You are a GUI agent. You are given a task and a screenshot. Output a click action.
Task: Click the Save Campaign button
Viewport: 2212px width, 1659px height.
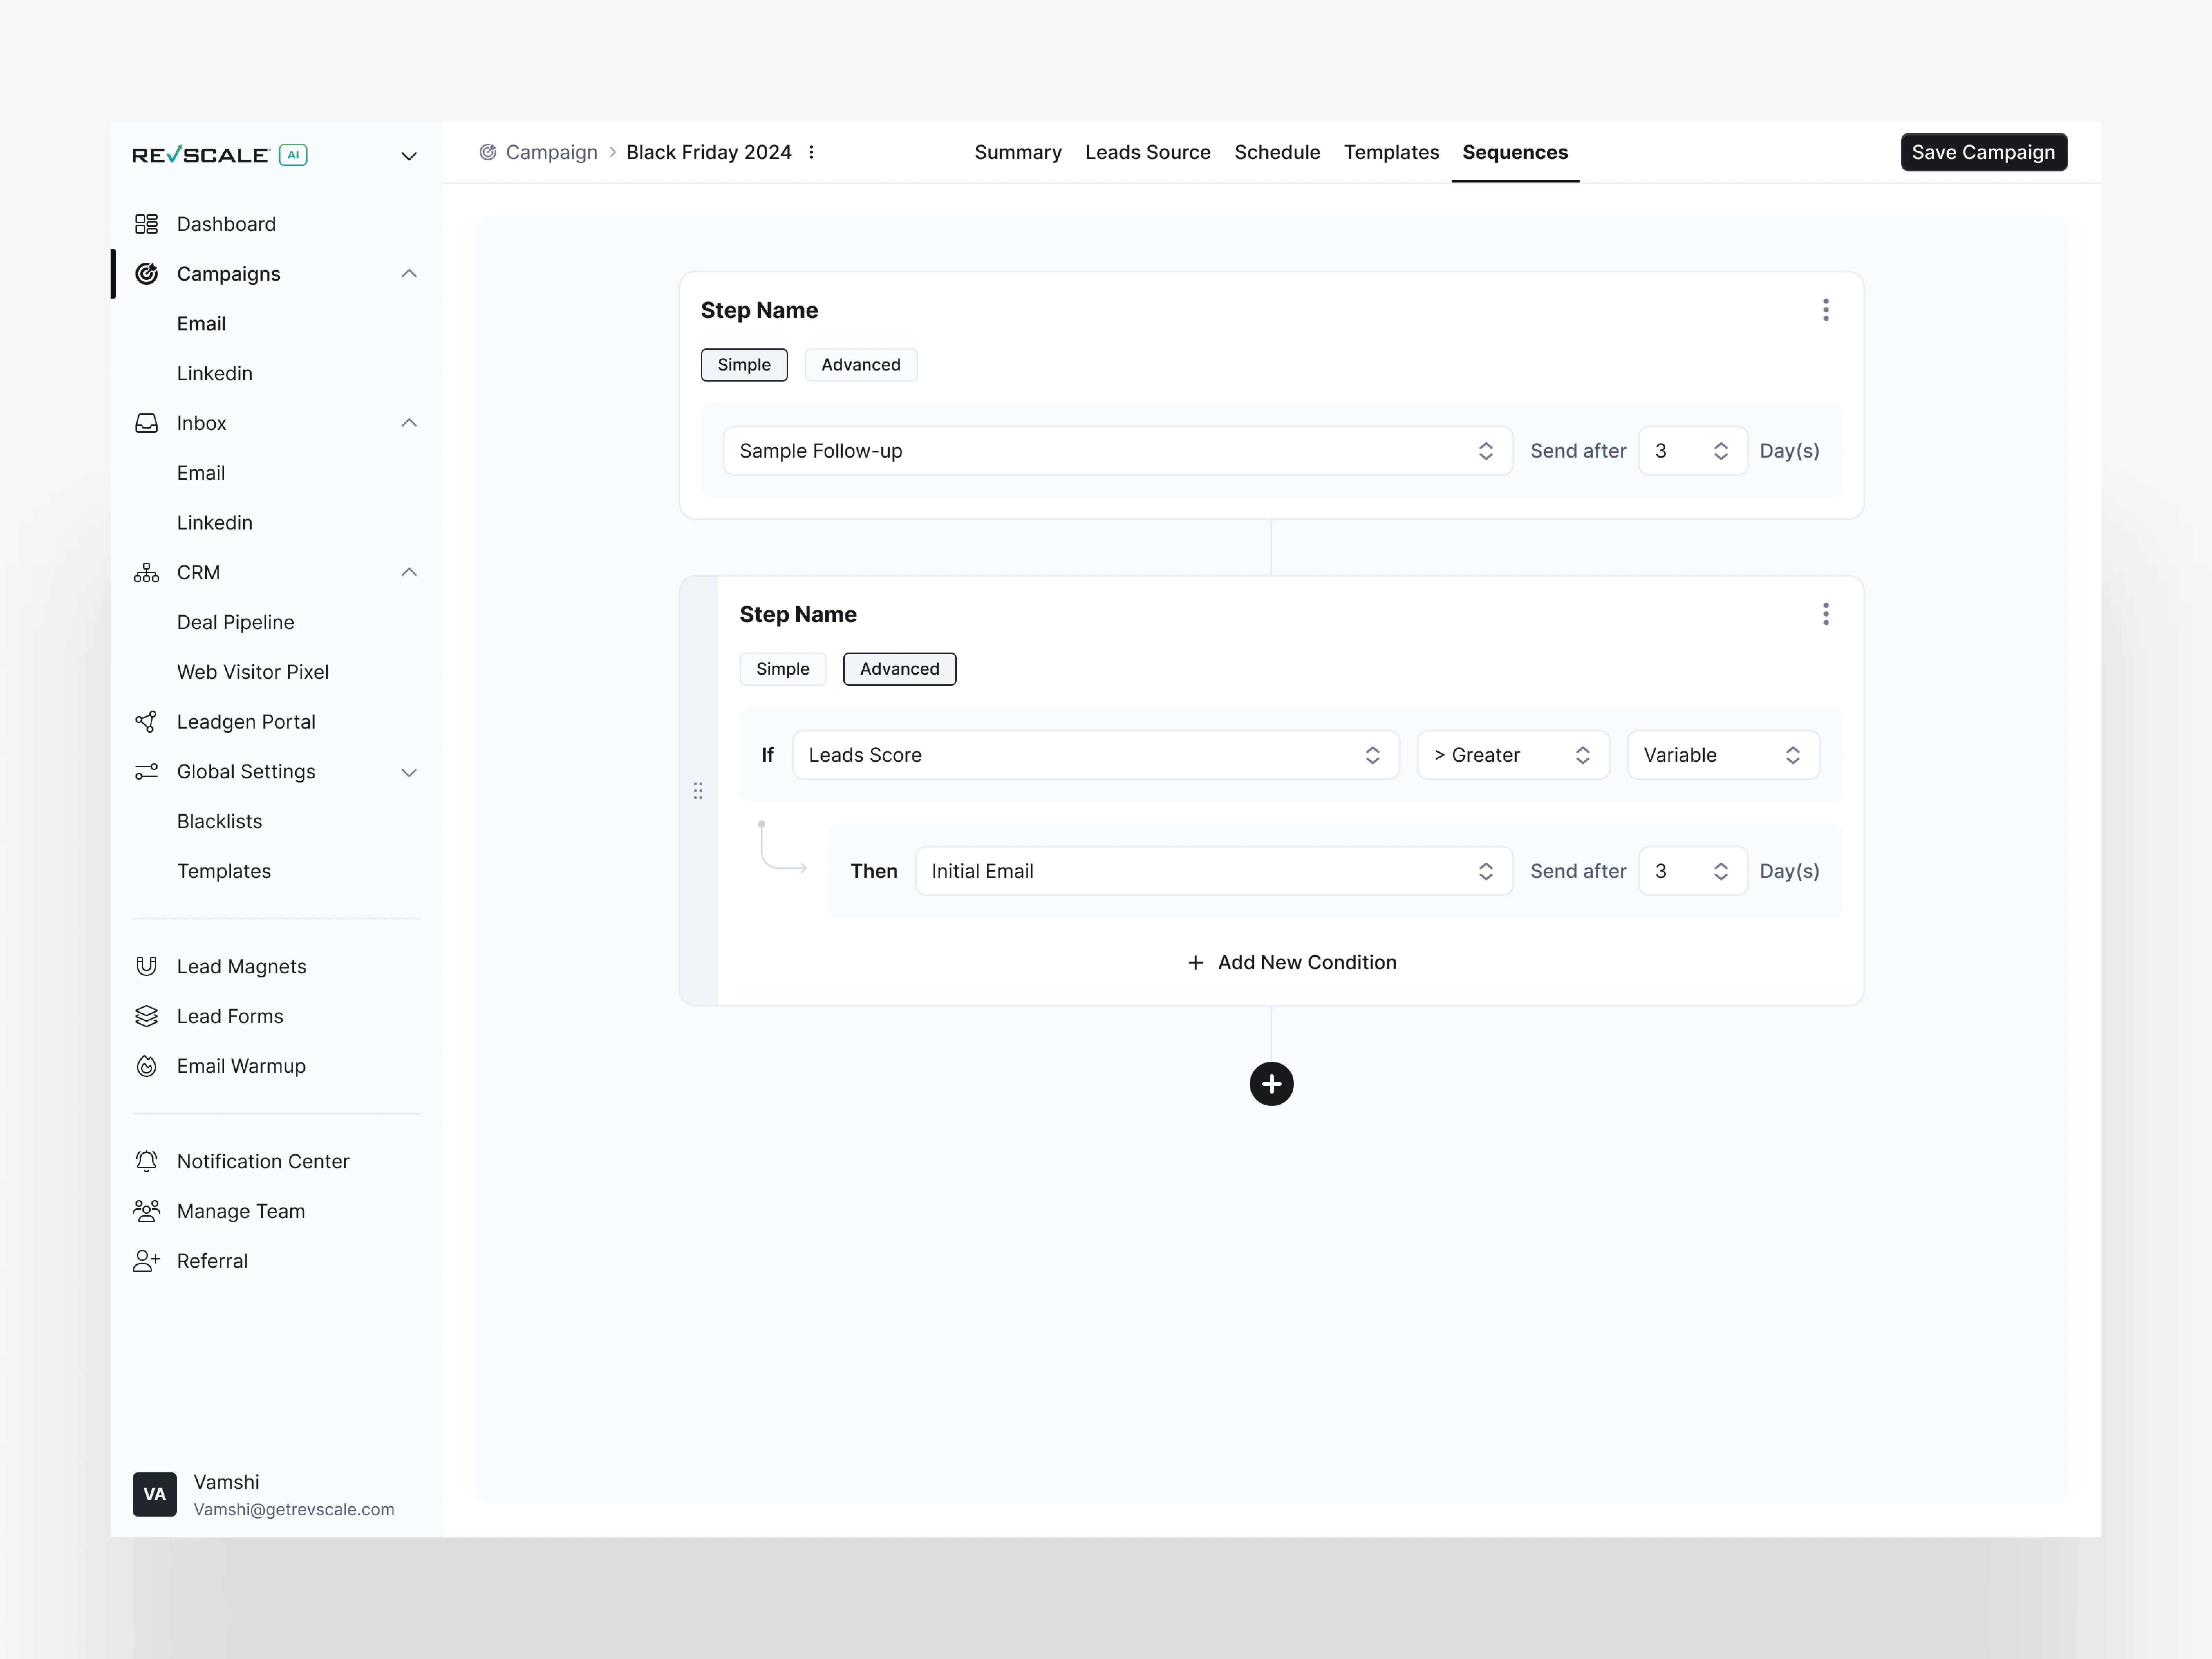tap(1984, 152)
